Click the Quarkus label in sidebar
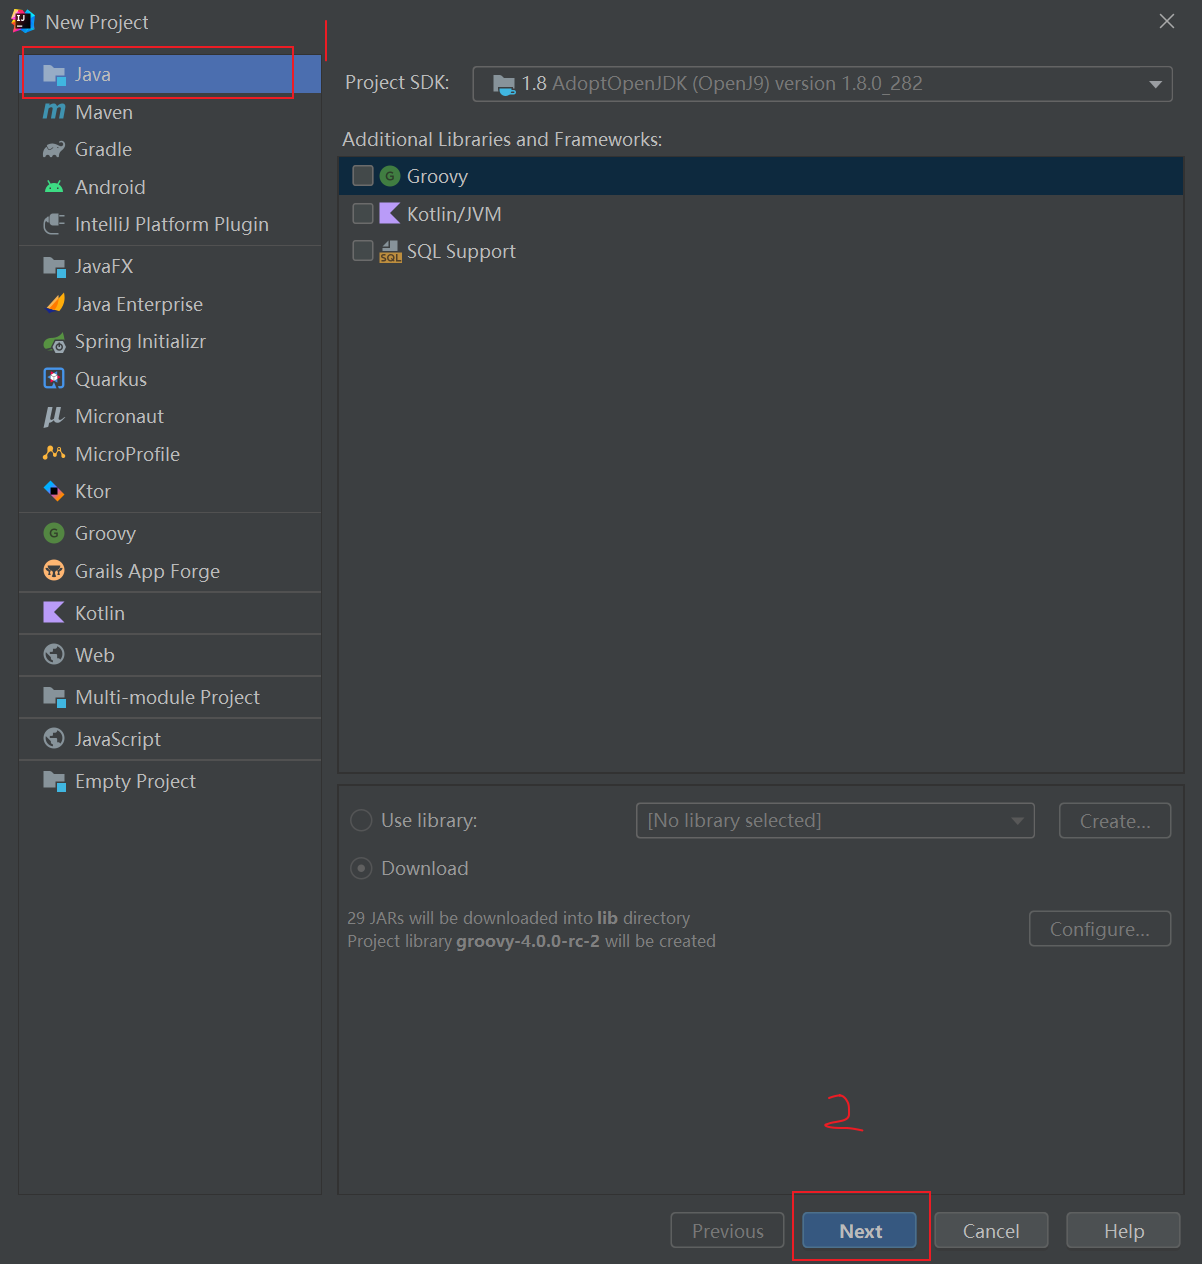Screen dimensions: 1202x1264 (x=111, y=379)
